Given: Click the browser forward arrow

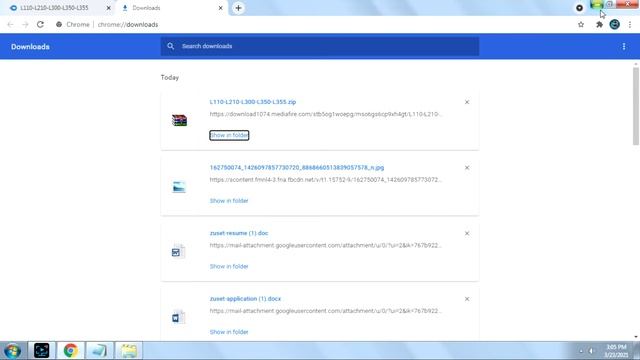Looking at the screenshot, I should click(25, 24).
